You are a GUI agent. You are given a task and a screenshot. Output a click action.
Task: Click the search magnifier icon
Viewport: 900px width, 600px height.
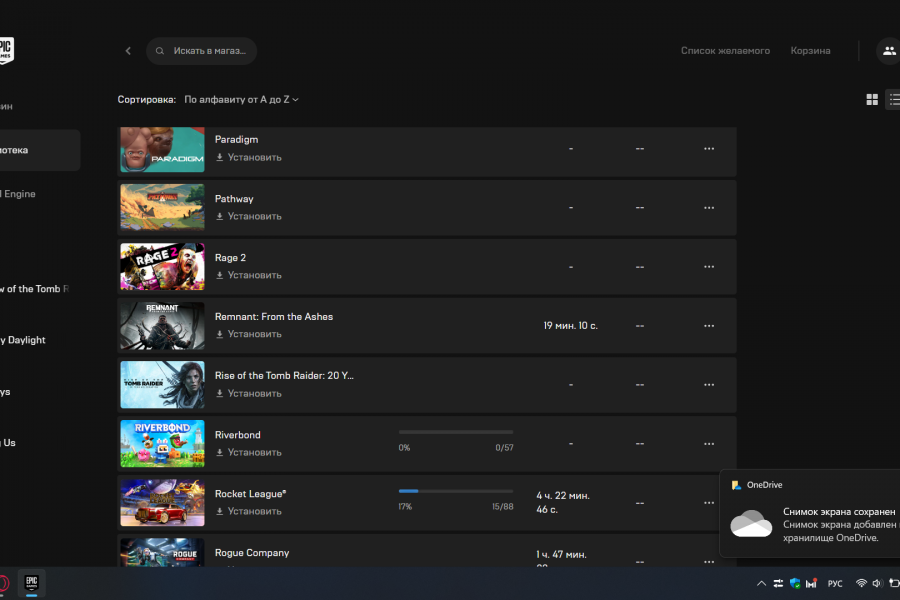coord(160,51)
